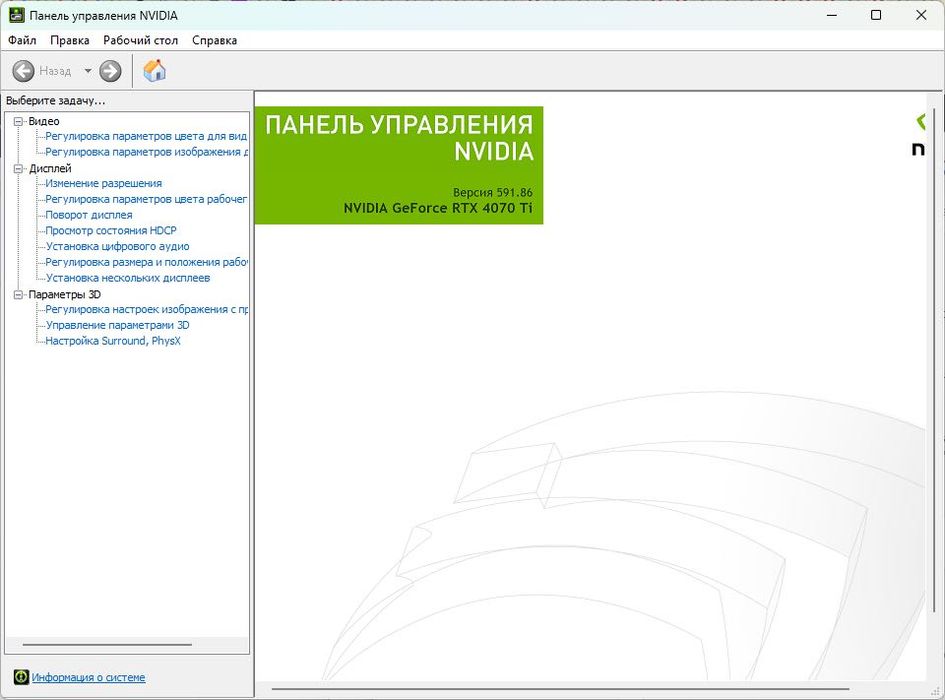Click the NVIDIA GeForce RTX 4070 Ti text
945x700 pixels.
[x=438, y=208]
